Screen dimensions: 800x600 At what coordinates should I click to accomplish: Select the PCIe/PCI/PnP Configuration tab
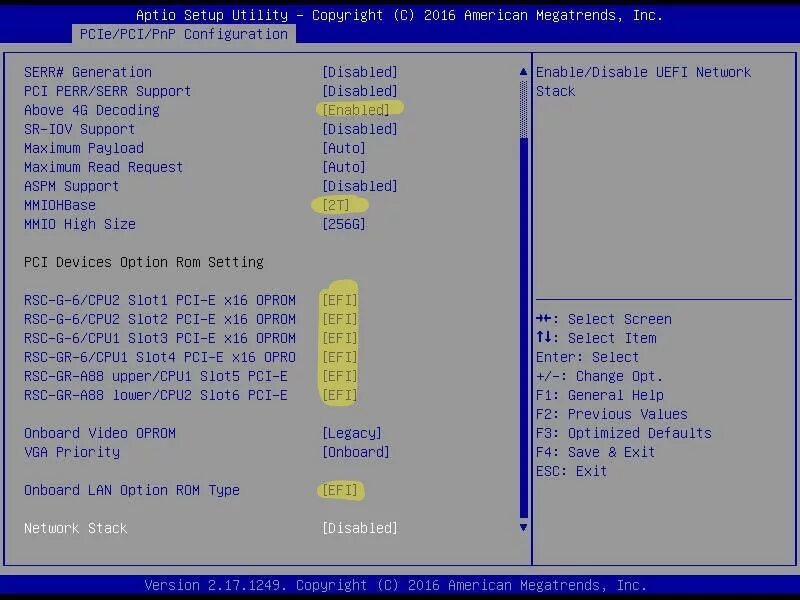point(184,34)
